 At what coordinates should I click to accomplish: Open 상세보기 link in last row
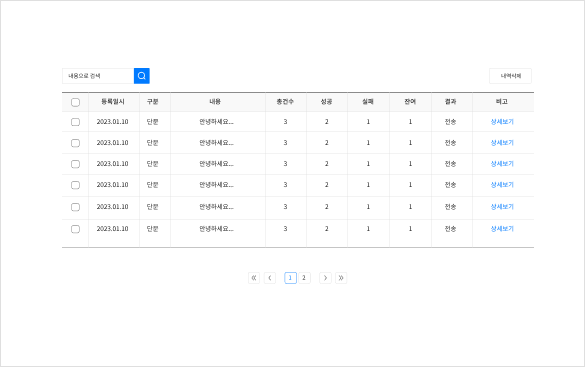point(502,229)
